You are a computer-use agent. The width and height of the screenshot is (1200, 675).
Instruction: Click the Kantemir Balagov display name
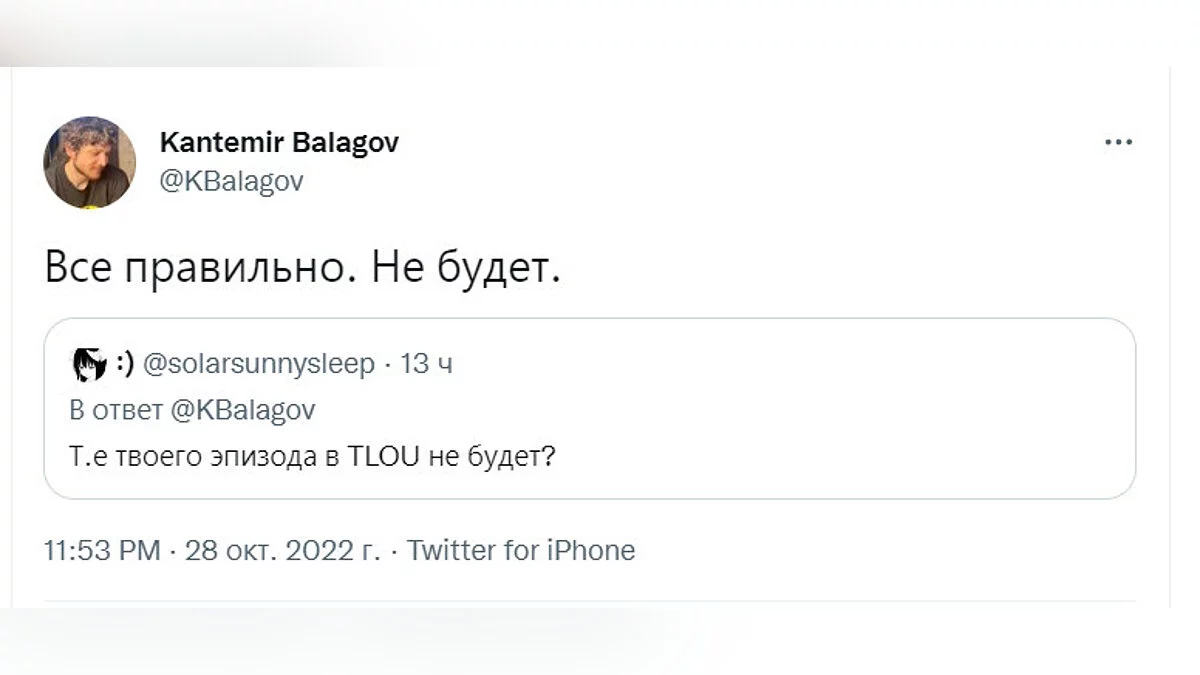click(x=279, y=142)
